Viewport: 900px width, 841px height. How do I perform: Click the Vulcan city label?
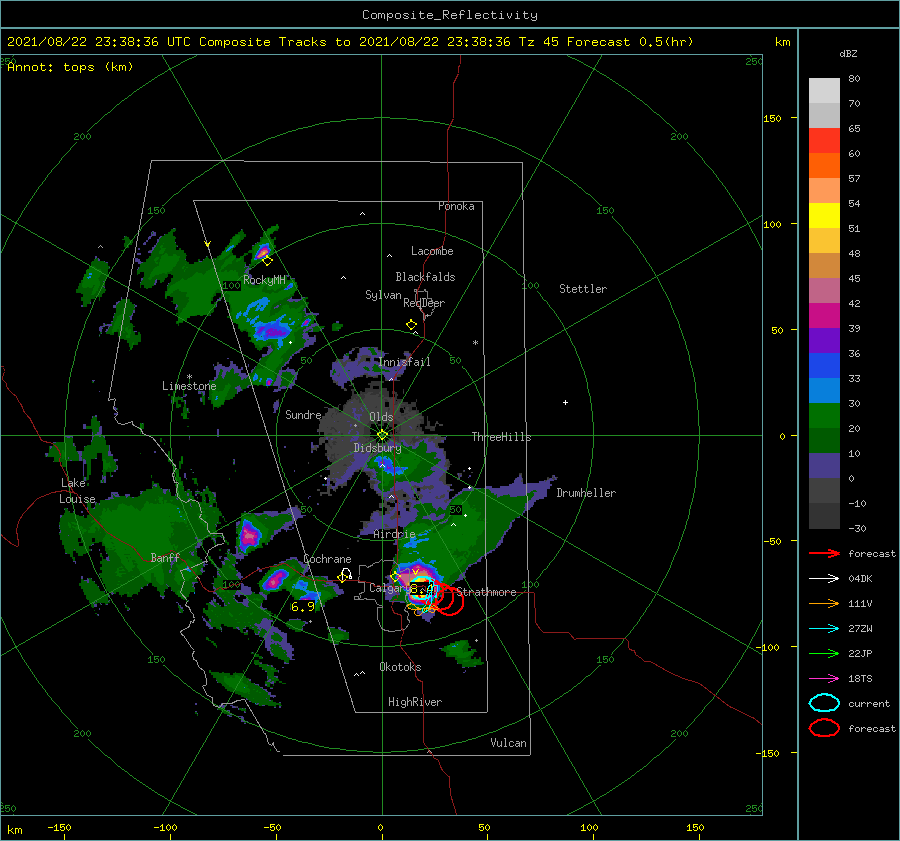(x=509, y=743)
